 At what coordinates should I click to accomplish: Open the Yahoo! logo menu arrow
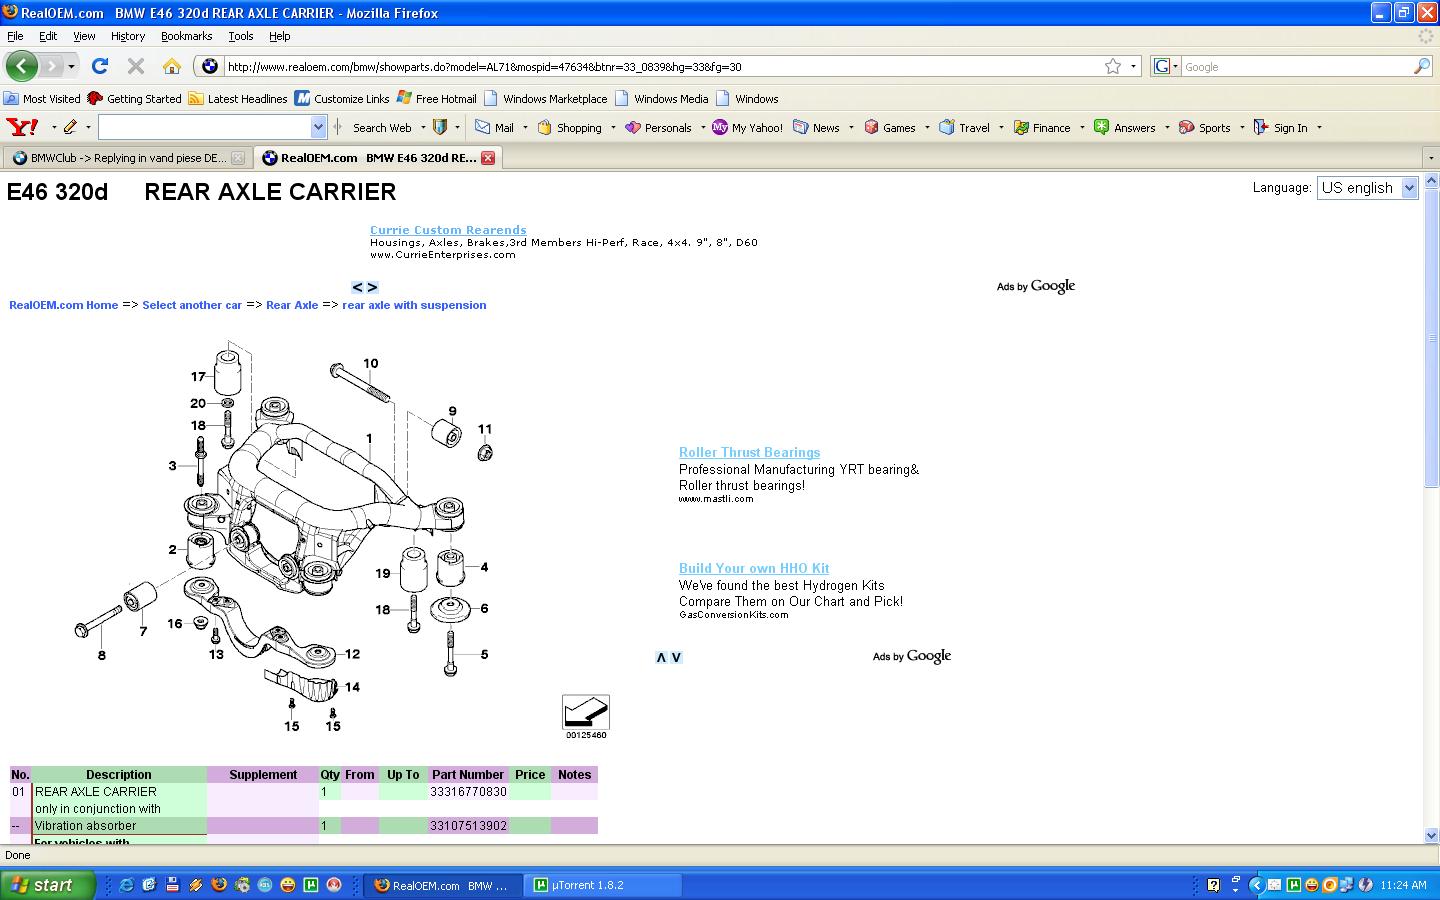click(54, 127)
